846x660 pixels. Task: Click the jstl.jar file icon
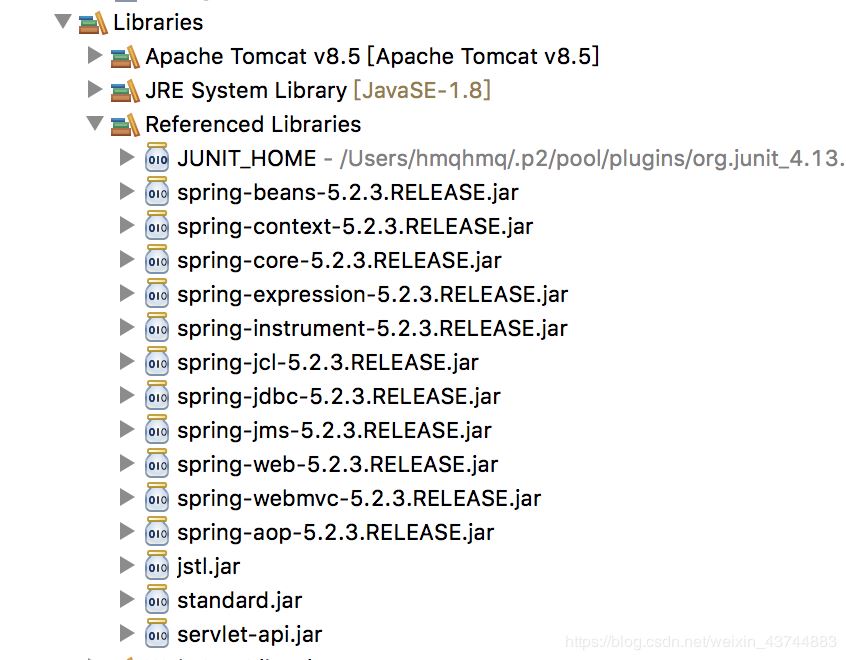(157, 566)
